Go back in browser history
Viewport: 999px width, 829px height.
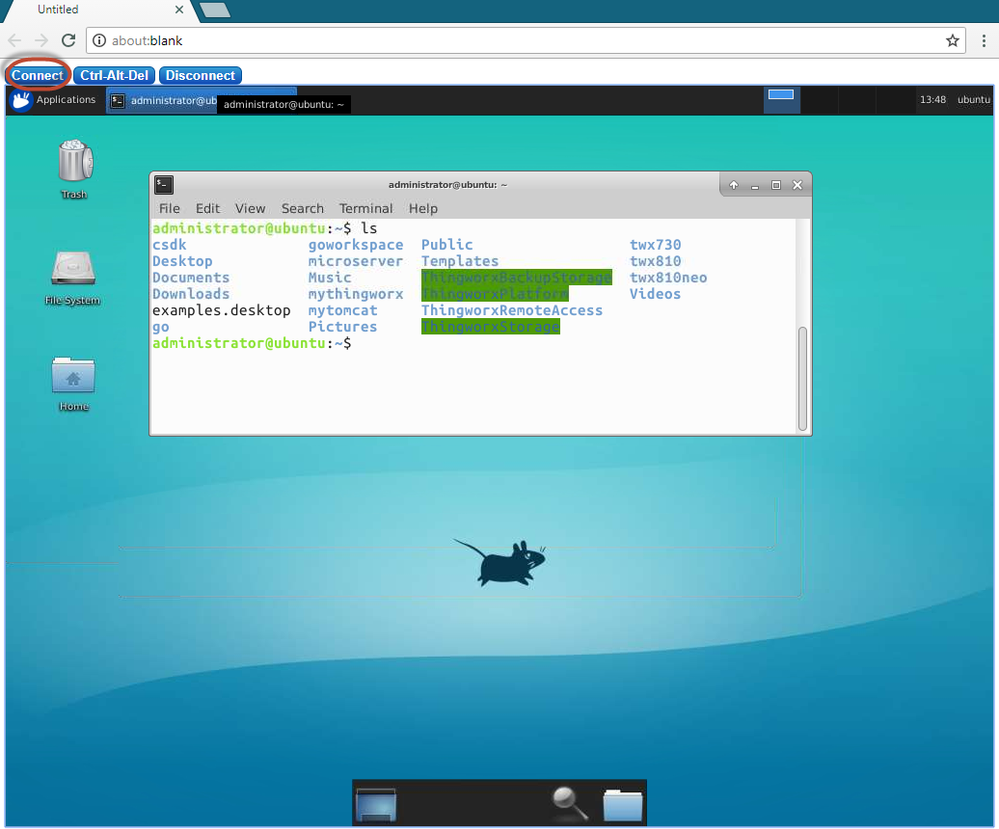(x=15, y=41)
